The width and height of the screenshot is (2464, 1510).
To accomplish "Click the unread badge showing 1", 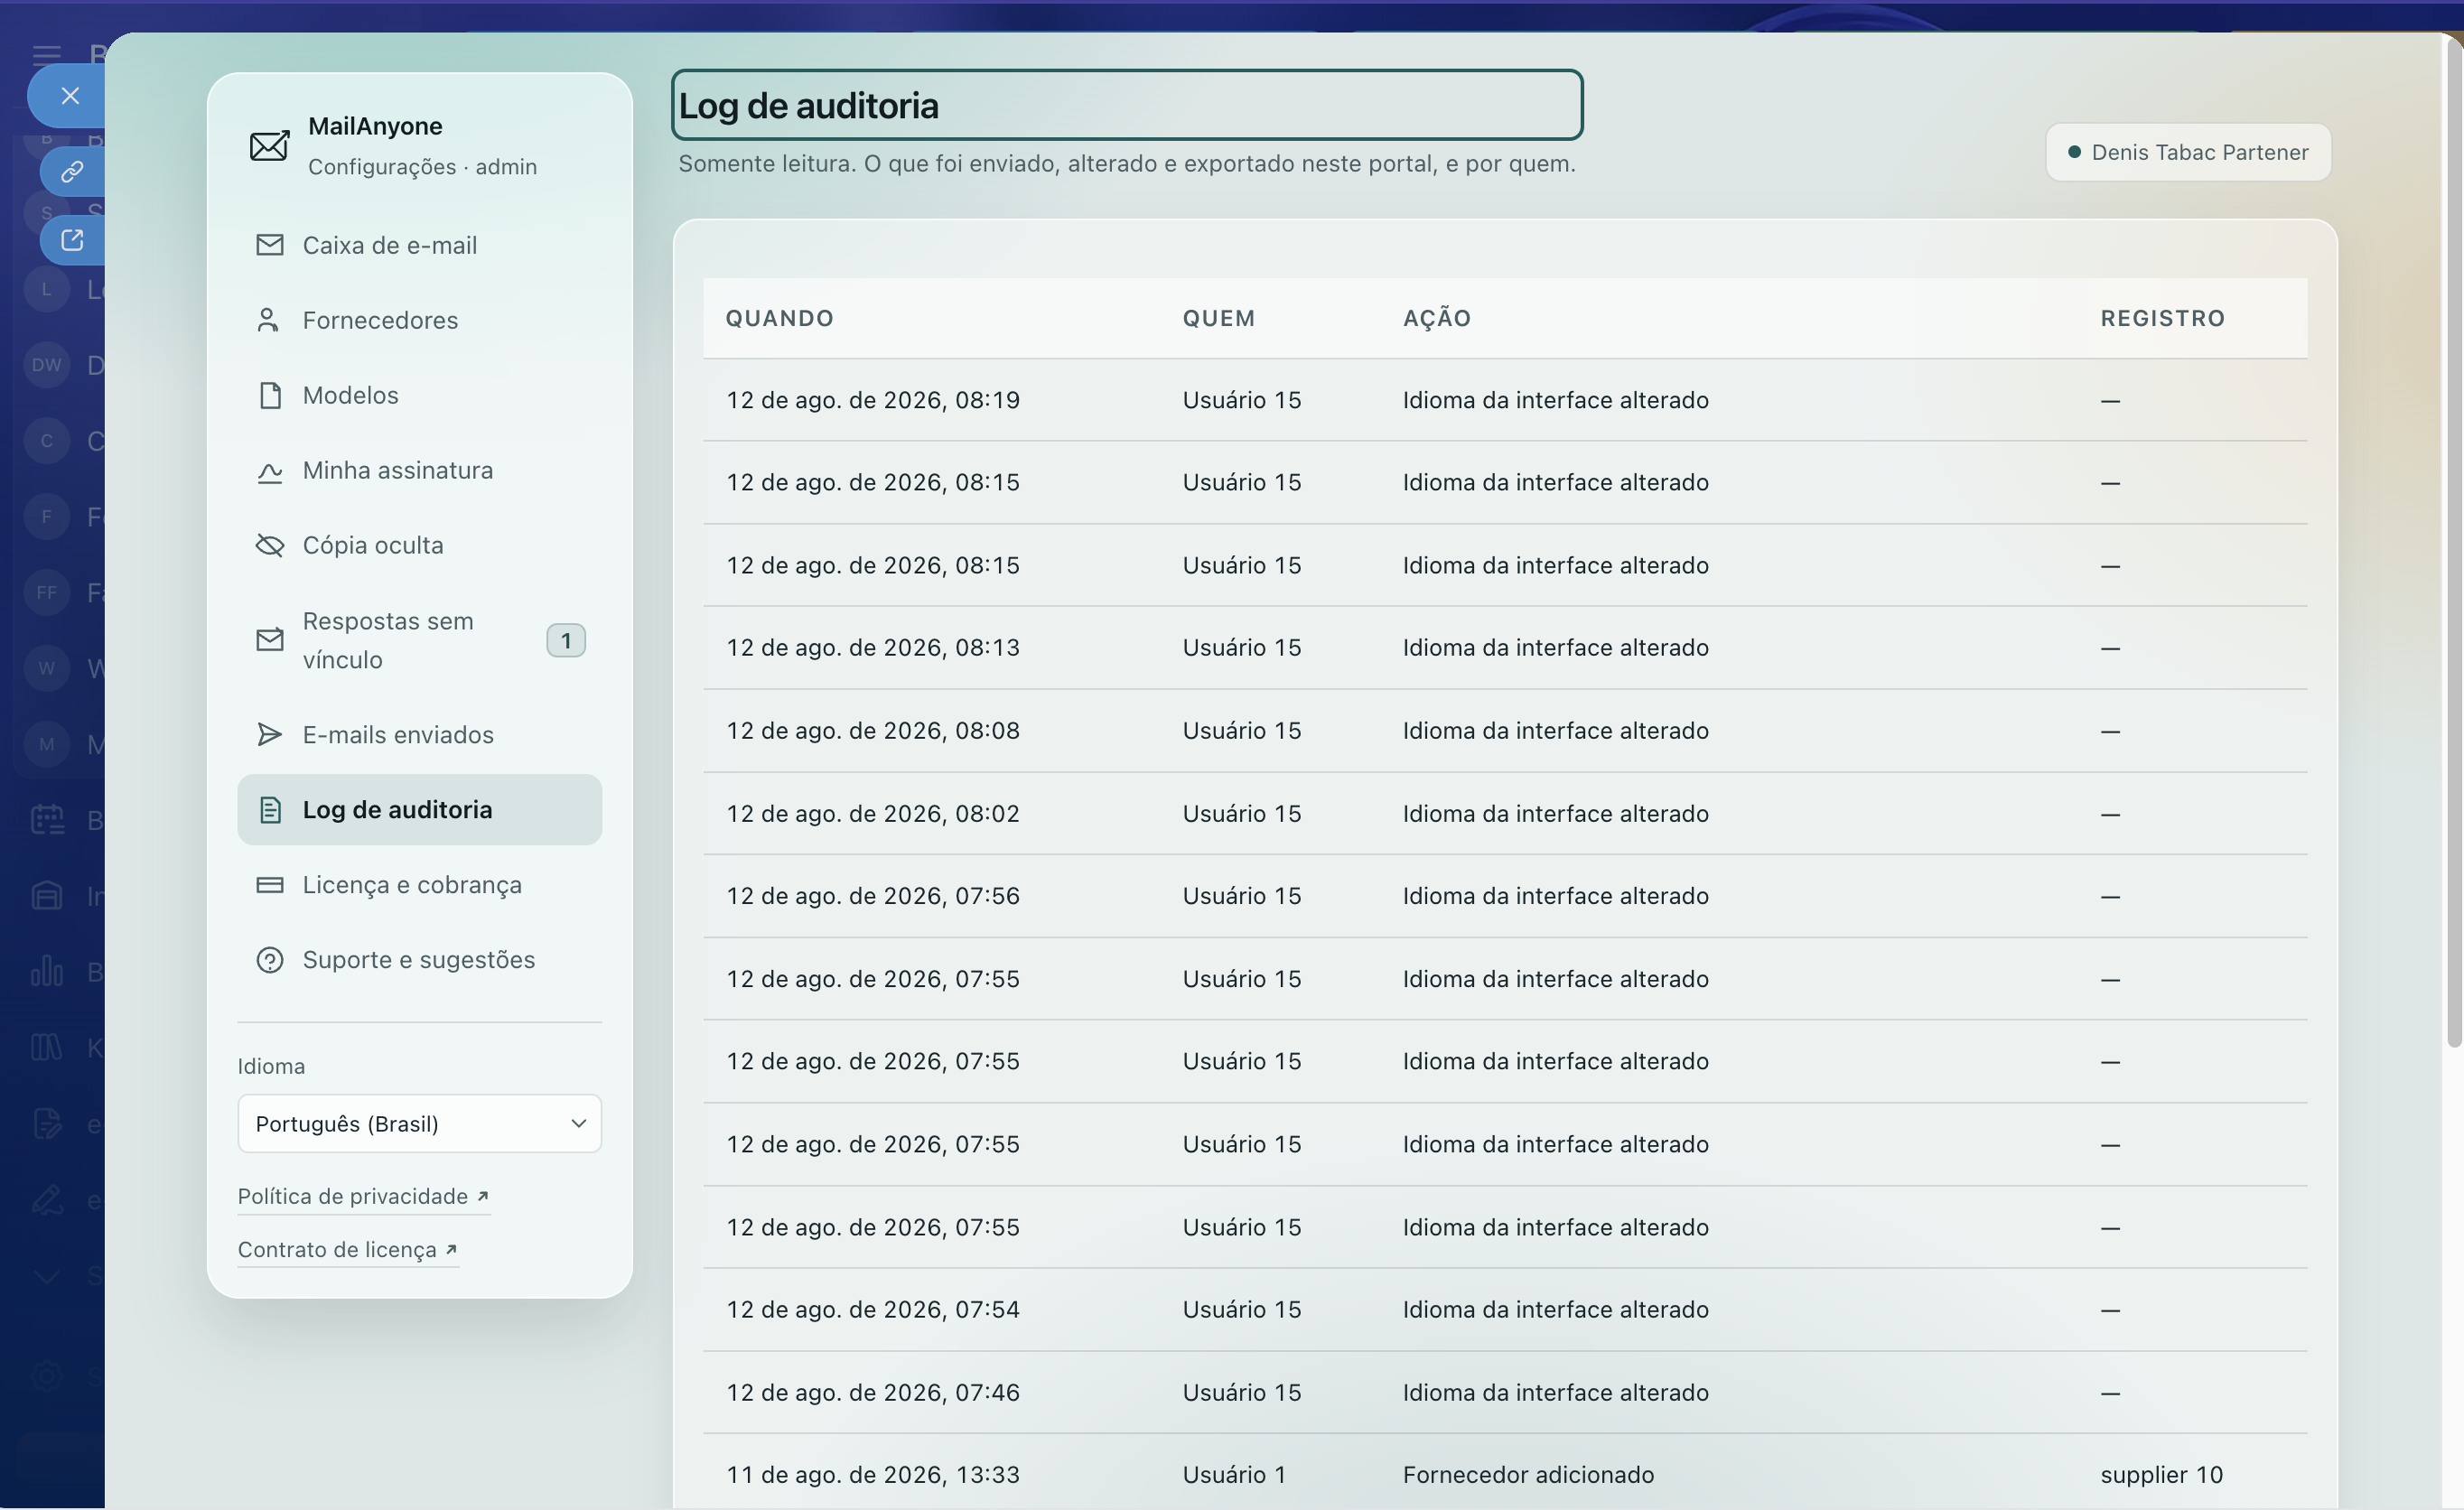I will (566, 640).
